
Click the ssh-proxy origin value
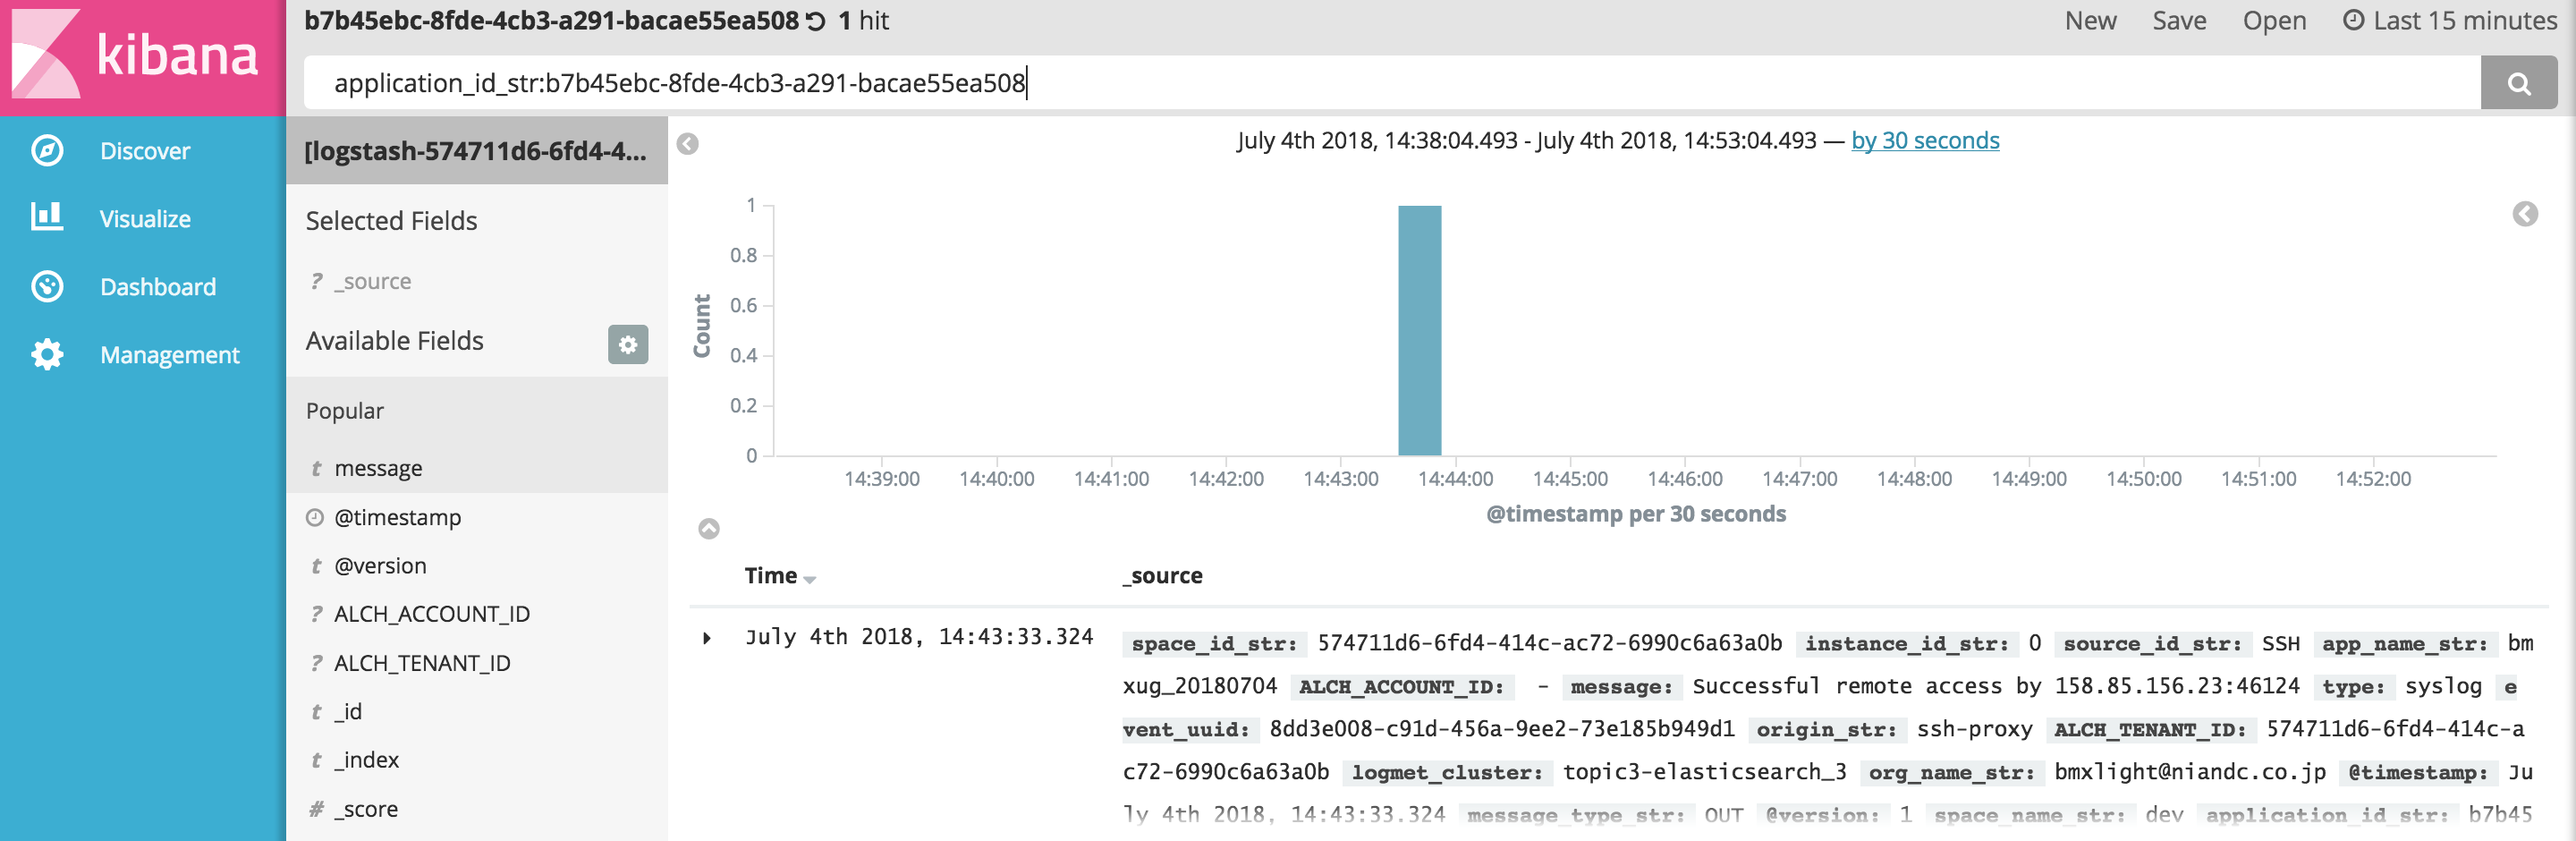click(x=1975, y=729)
